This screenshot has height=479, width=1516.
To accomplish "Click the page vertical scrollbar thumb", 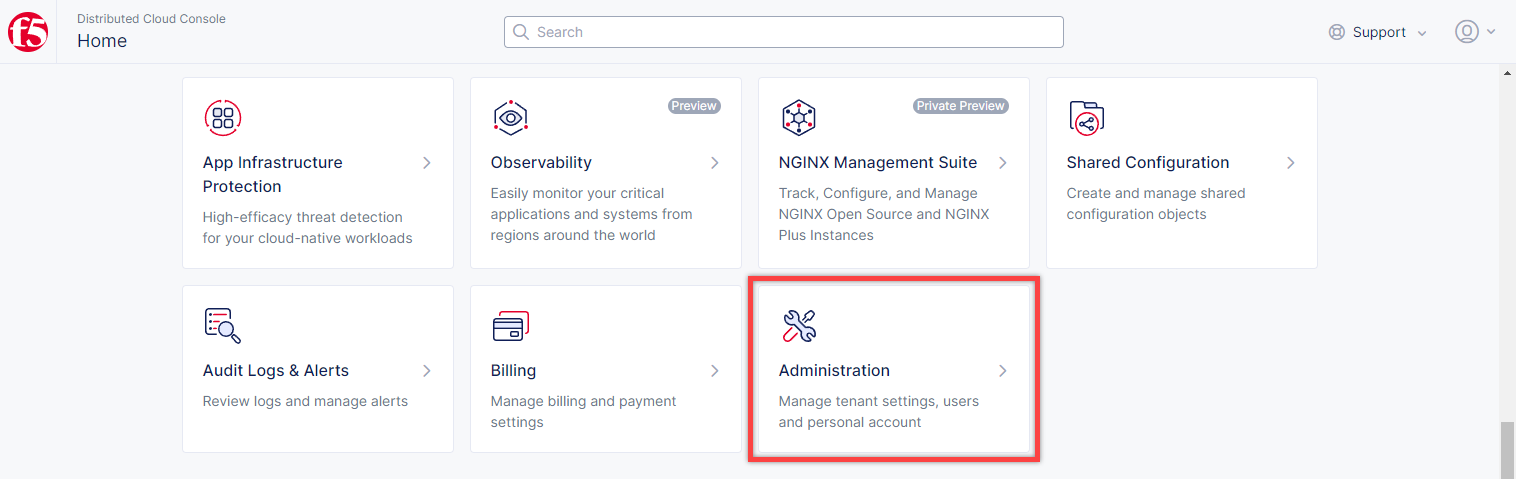I will click(x=1508, y=450).
